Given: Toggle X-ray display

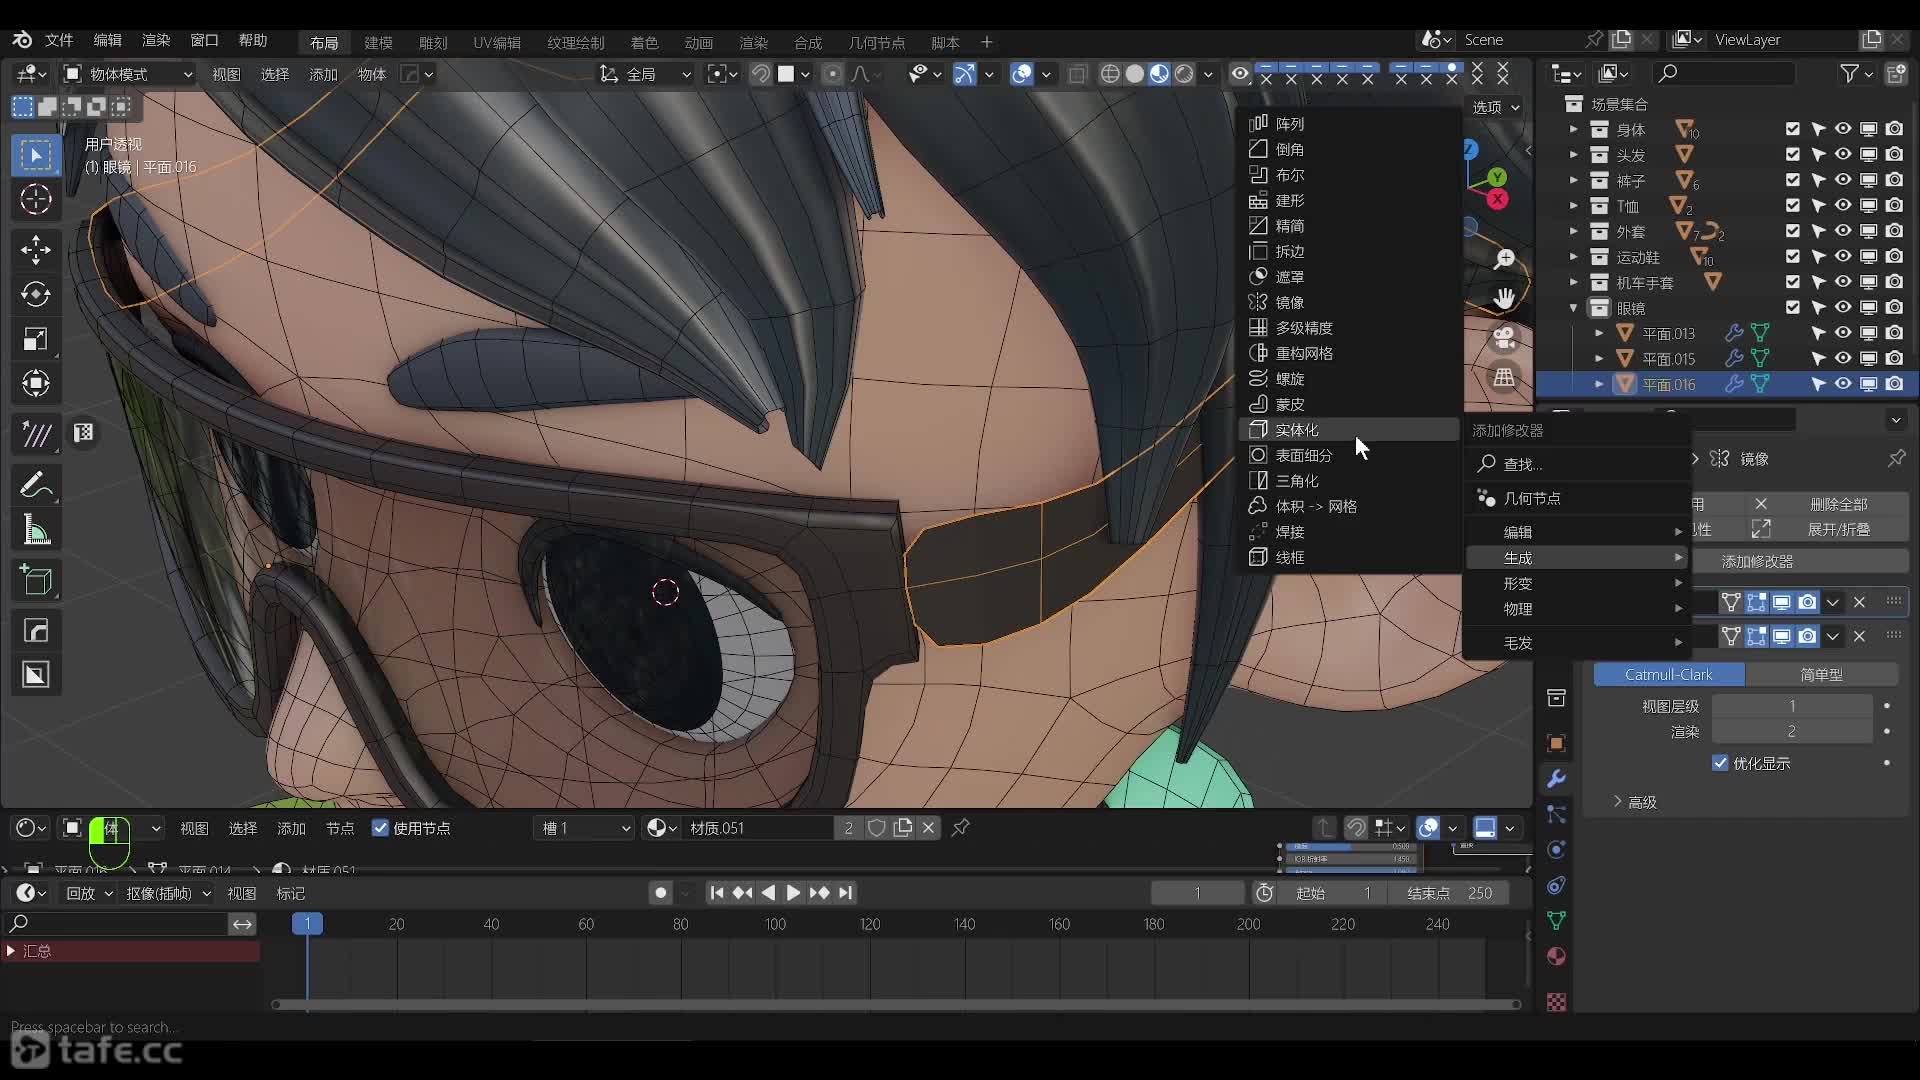Looking at the screenshot, I should coord(1077,74).
